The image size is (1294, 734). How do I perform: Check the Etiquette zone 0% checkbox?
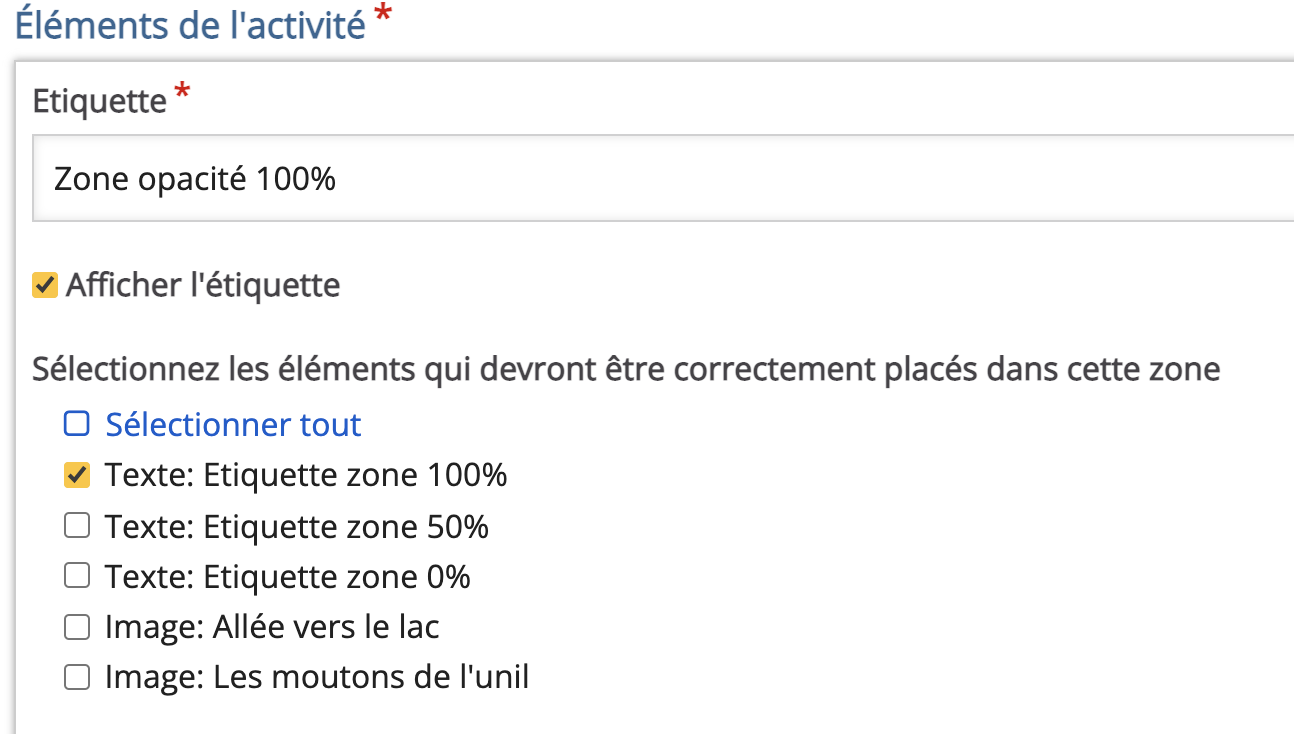(x=77, y=577)
